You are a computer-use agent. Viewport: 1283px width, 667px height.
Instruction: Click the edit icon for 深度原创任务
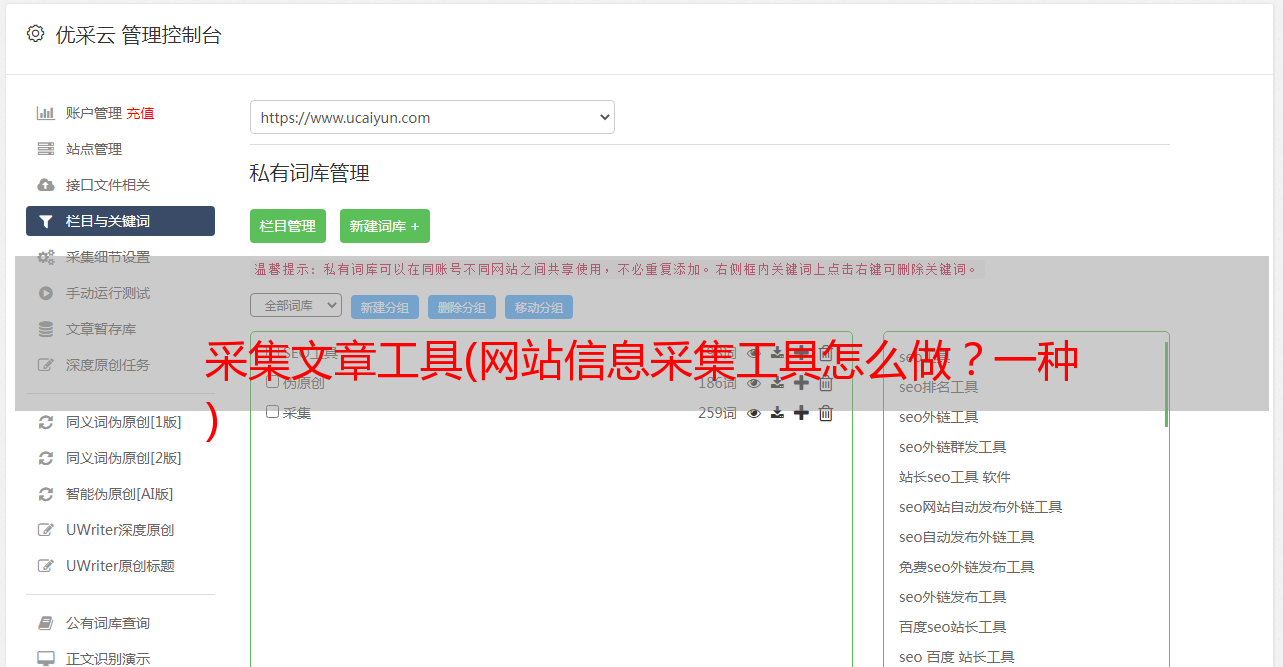pos(45,365)
